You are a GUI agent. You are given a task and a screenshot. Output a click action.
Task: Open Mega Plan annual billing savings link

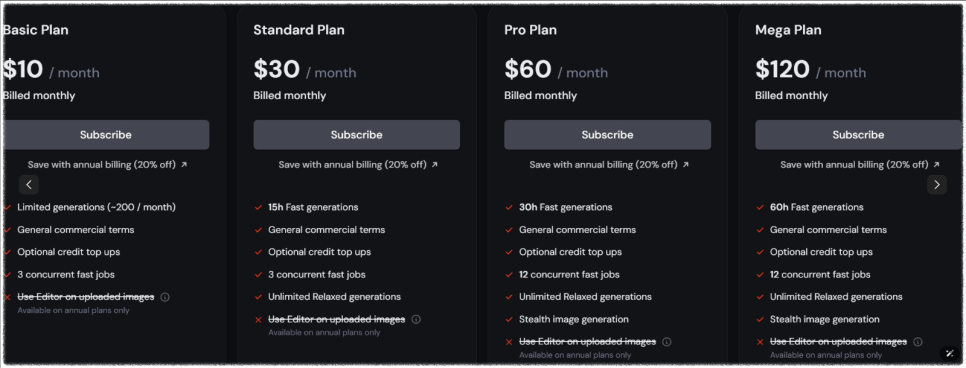[860, 165]
